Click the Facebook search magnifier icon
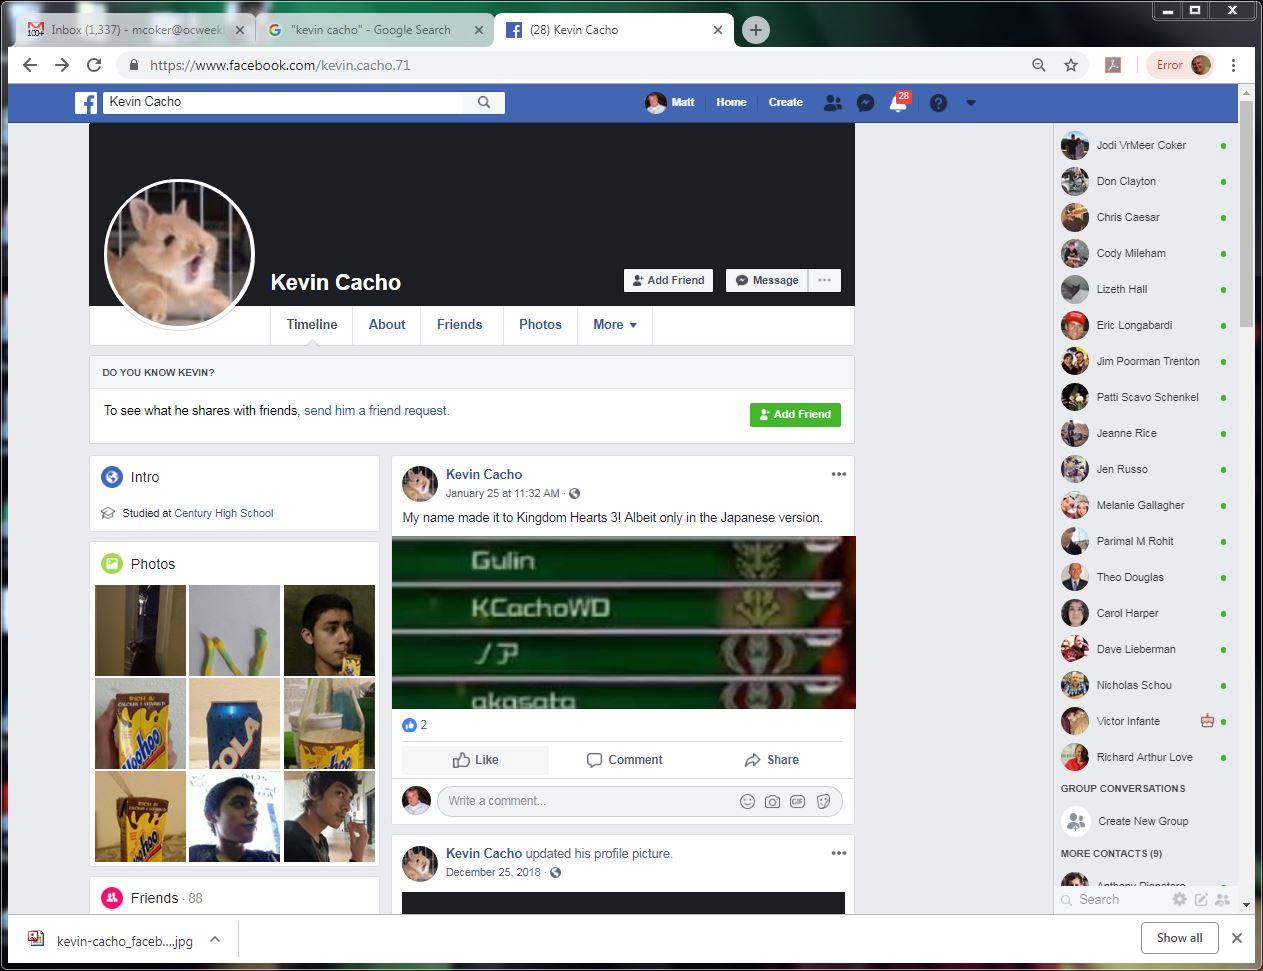 [484, 102]
